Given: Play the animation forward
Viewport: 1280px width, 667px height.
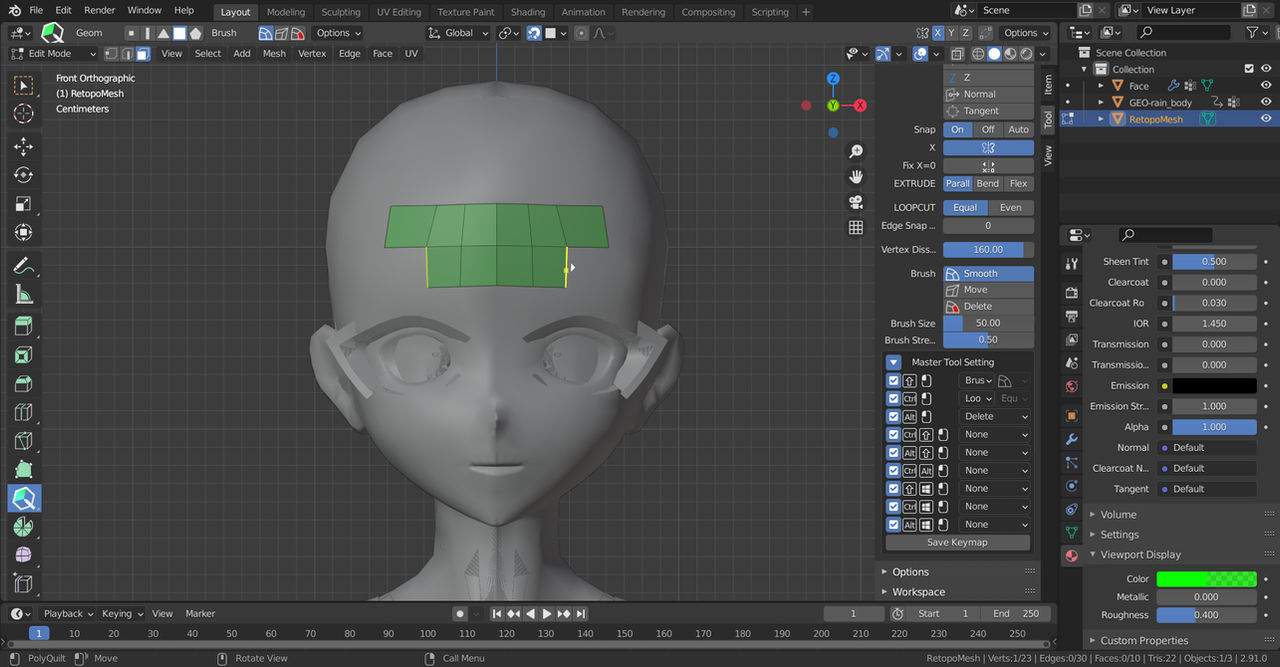Looking at the screenshot, I should point(547,613).
